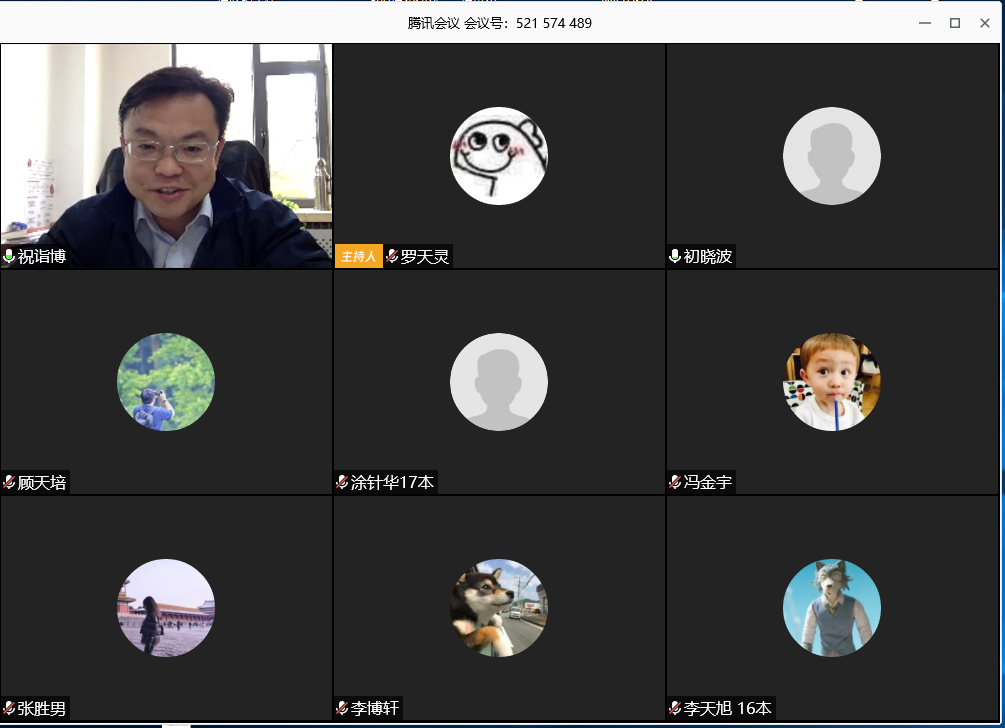Click the orange 主持人 host badge

358,257
